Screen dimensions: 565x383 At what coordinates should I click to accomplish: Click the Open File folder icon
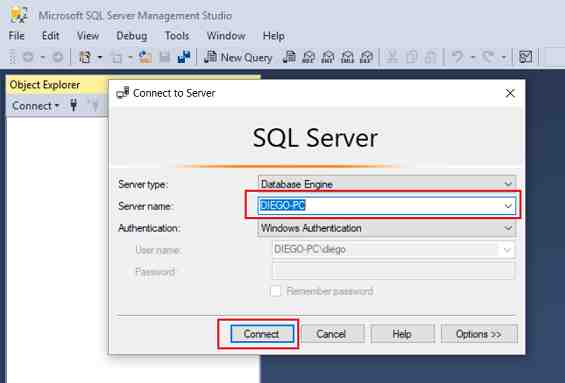[145, 57]
